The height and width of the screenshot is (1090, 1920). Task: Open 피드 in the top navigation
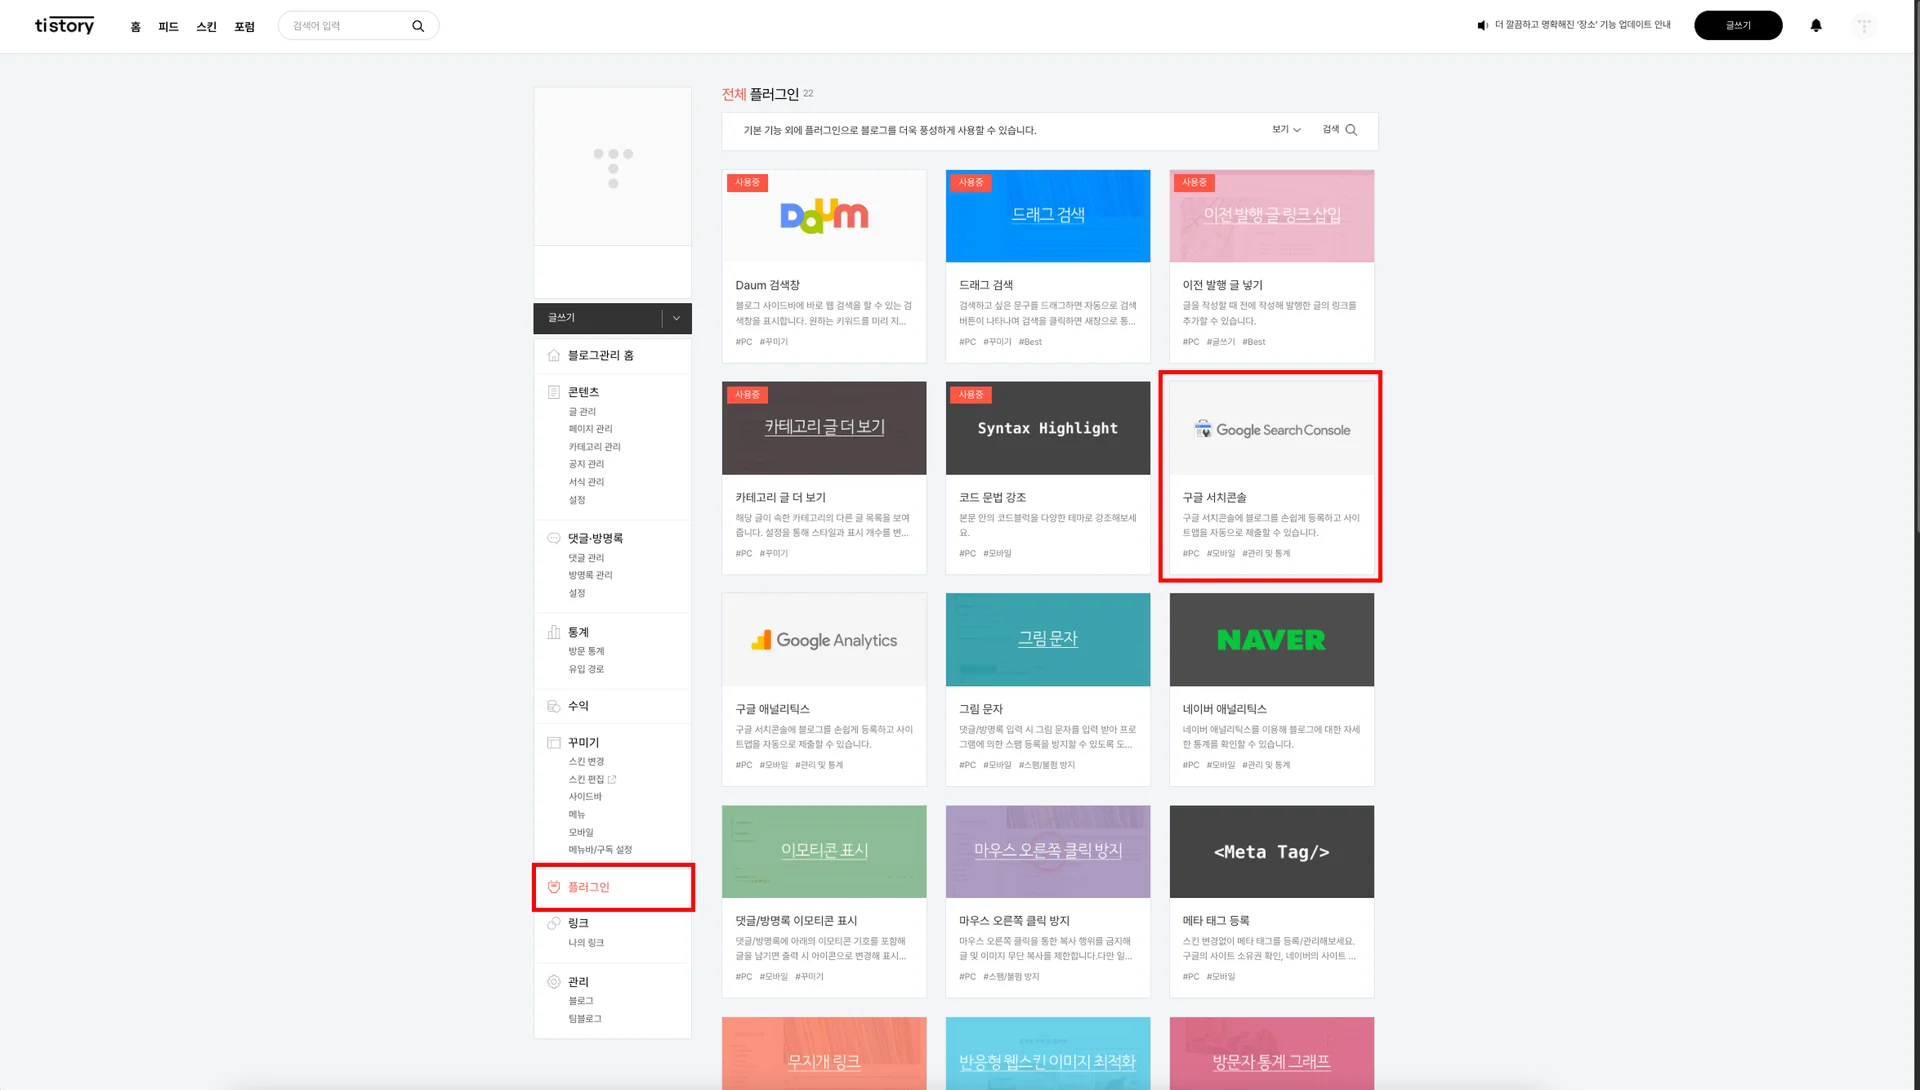pyautogui.click(x=168, y=27)
